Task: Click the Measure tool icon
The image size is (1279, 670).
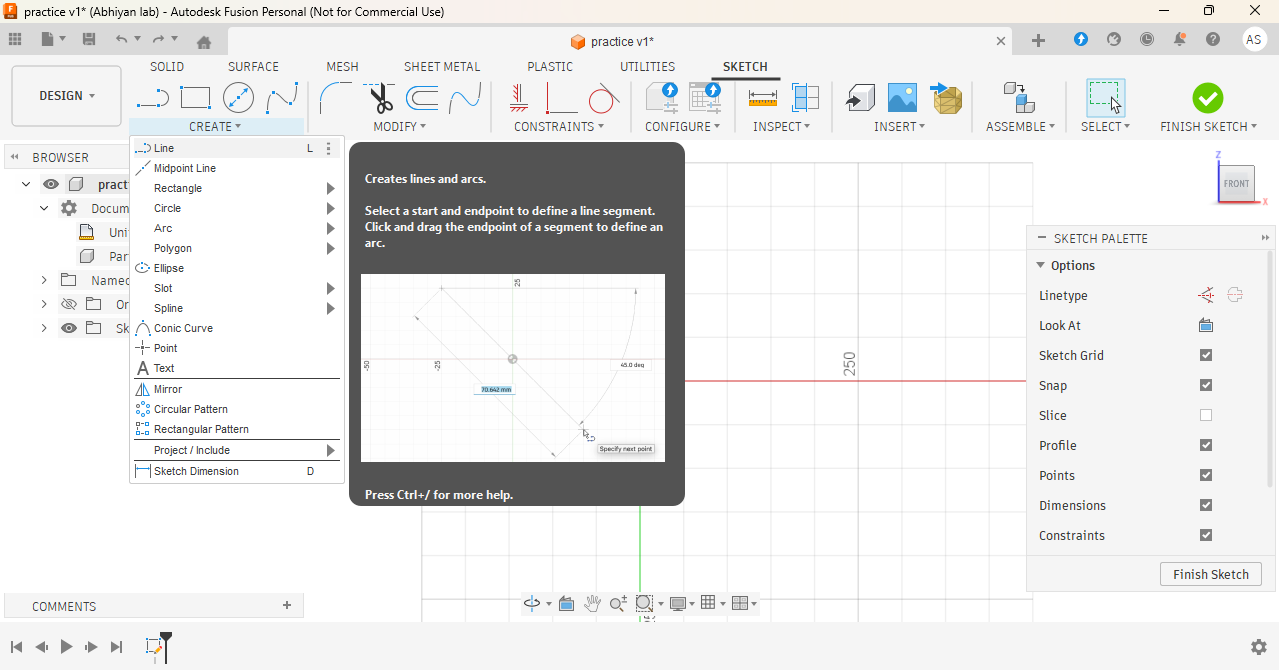Action: tap(763, 98)
